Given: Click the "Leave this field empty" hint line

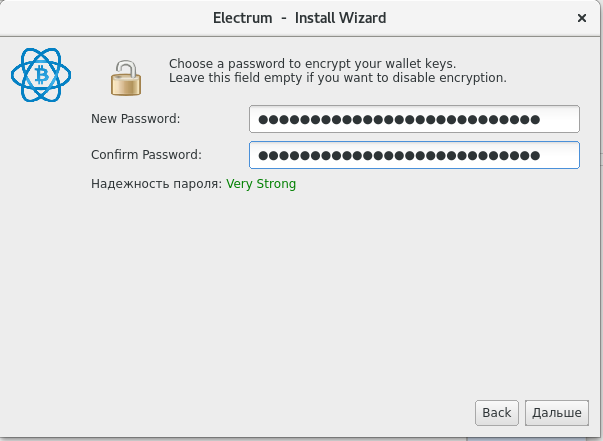Looking at the screenshot, I should tap(337, 77).
